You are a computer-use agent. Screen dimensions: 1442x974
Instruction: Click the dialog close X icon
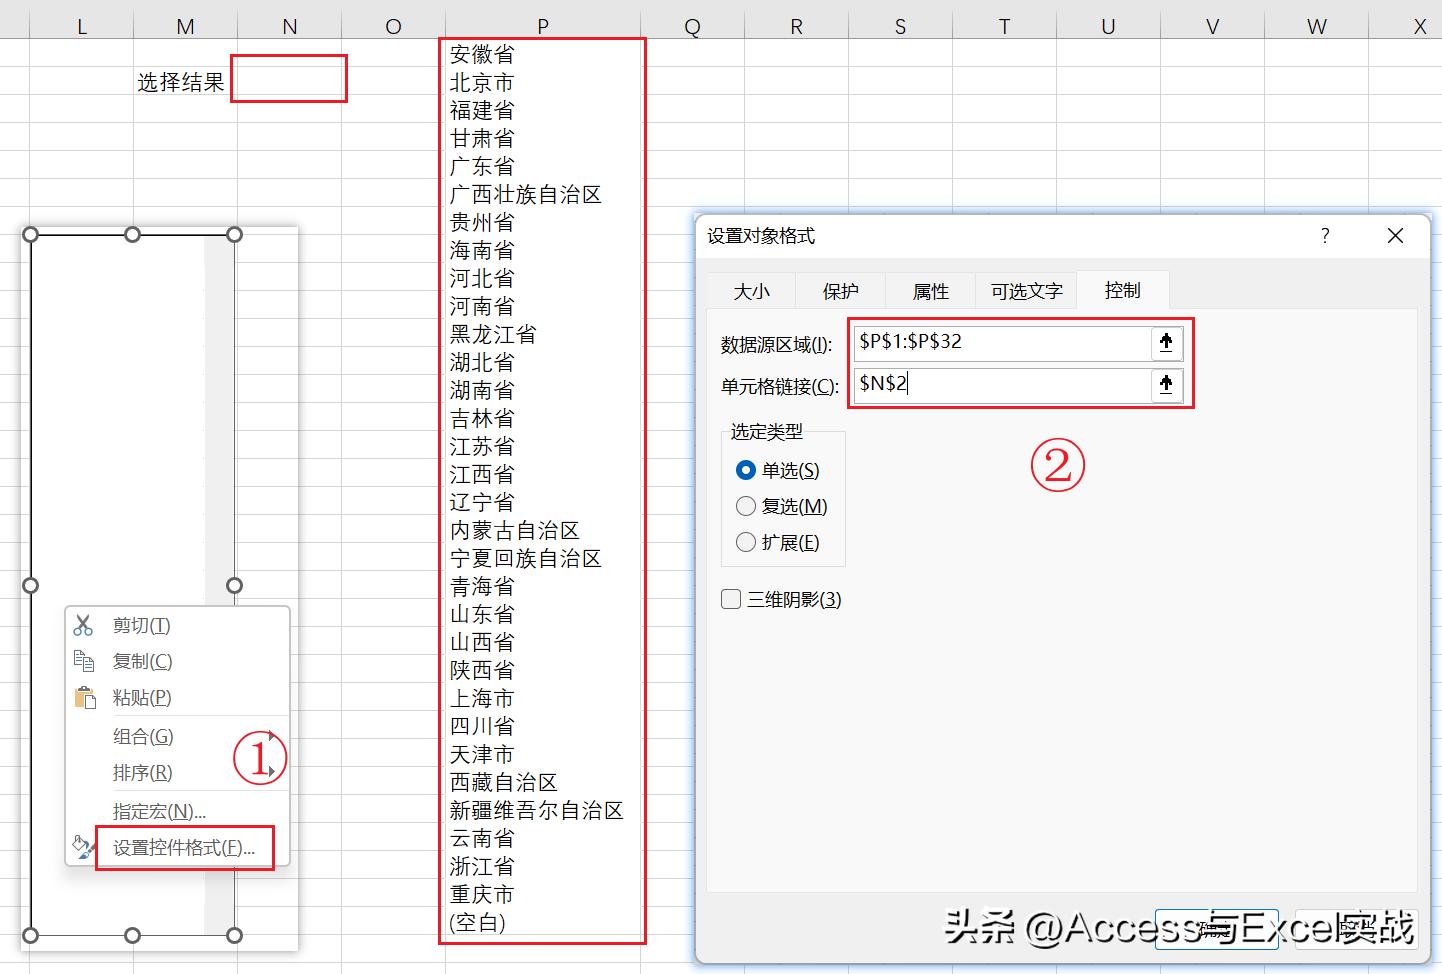coord(1395,236)
